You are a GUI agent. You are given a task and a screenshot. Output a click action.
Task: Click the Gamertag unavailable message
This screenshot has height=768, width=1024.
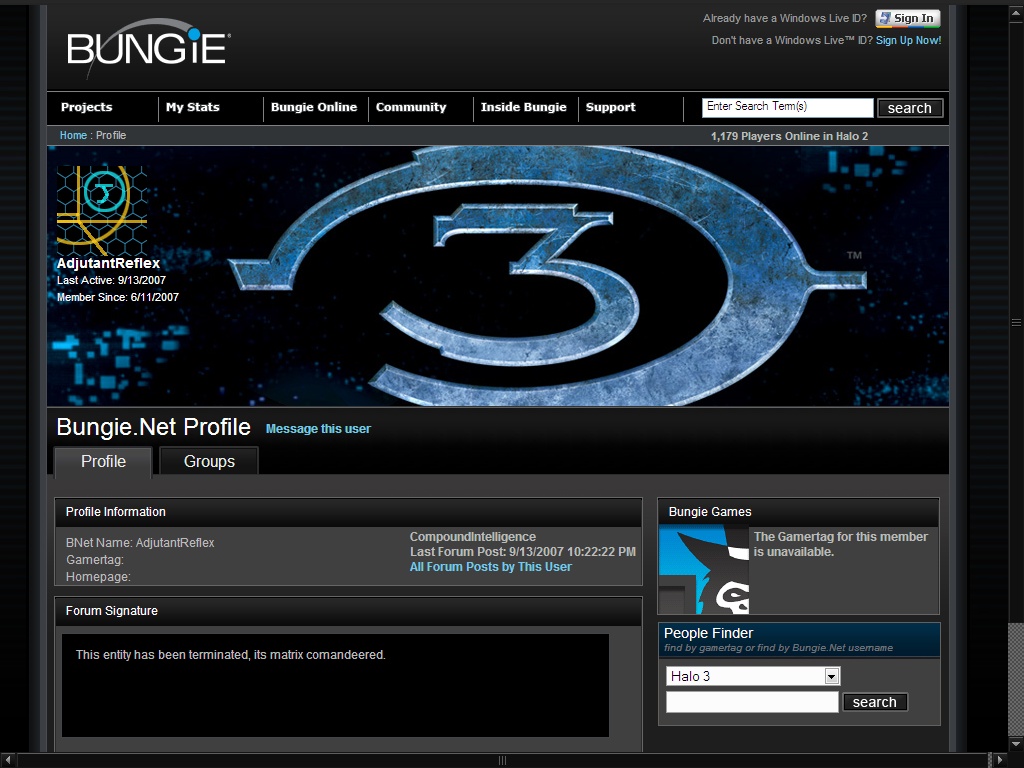tap(840, 544)
